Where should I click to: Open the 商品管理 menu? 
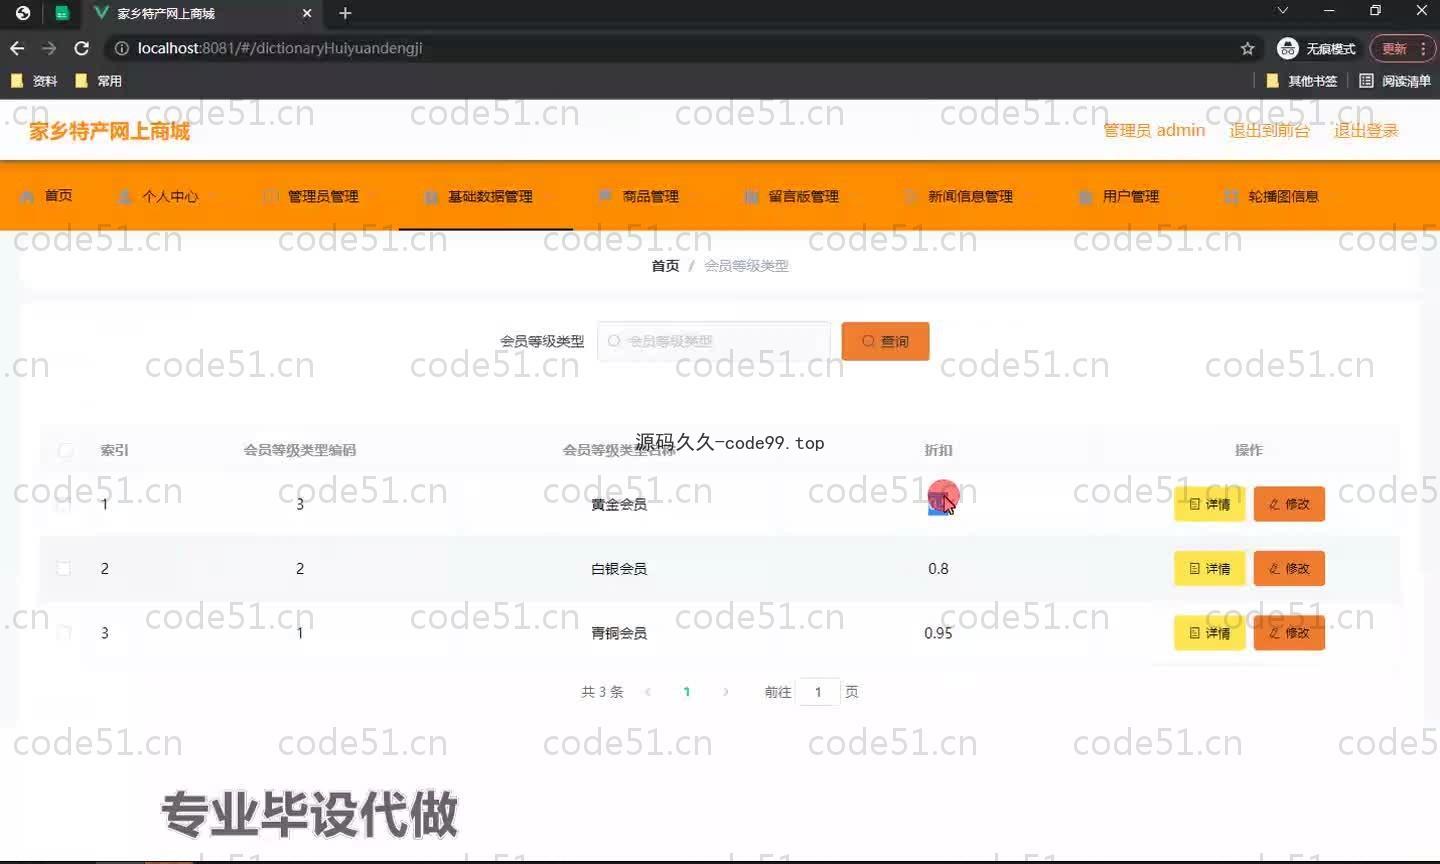click(x=639, y=196)
